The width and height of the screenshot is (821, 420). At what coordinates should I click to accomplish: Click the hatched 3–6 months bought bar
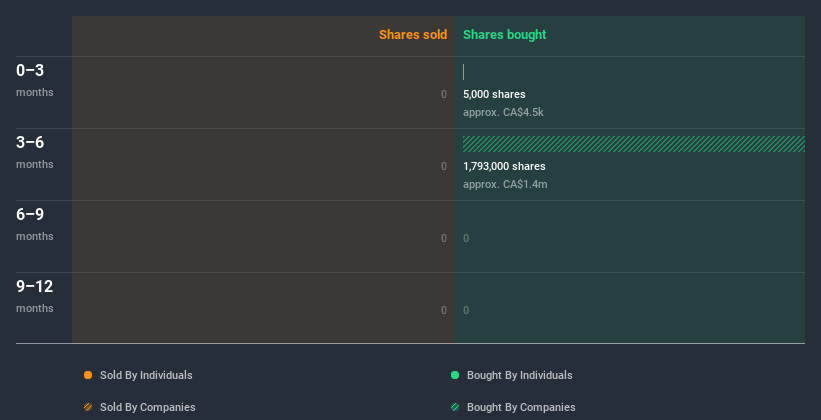[634, 144]
